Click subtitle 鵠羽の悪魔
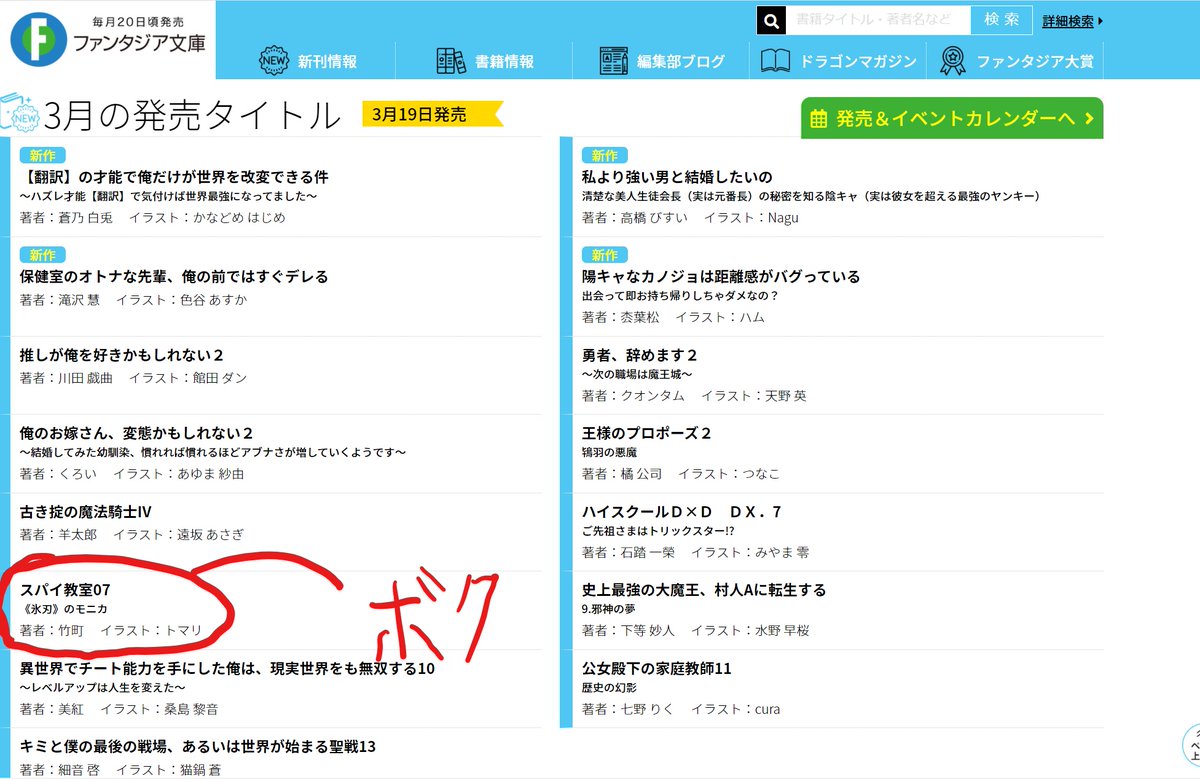This screenshot has width=1200, height=779. [611, 452]
